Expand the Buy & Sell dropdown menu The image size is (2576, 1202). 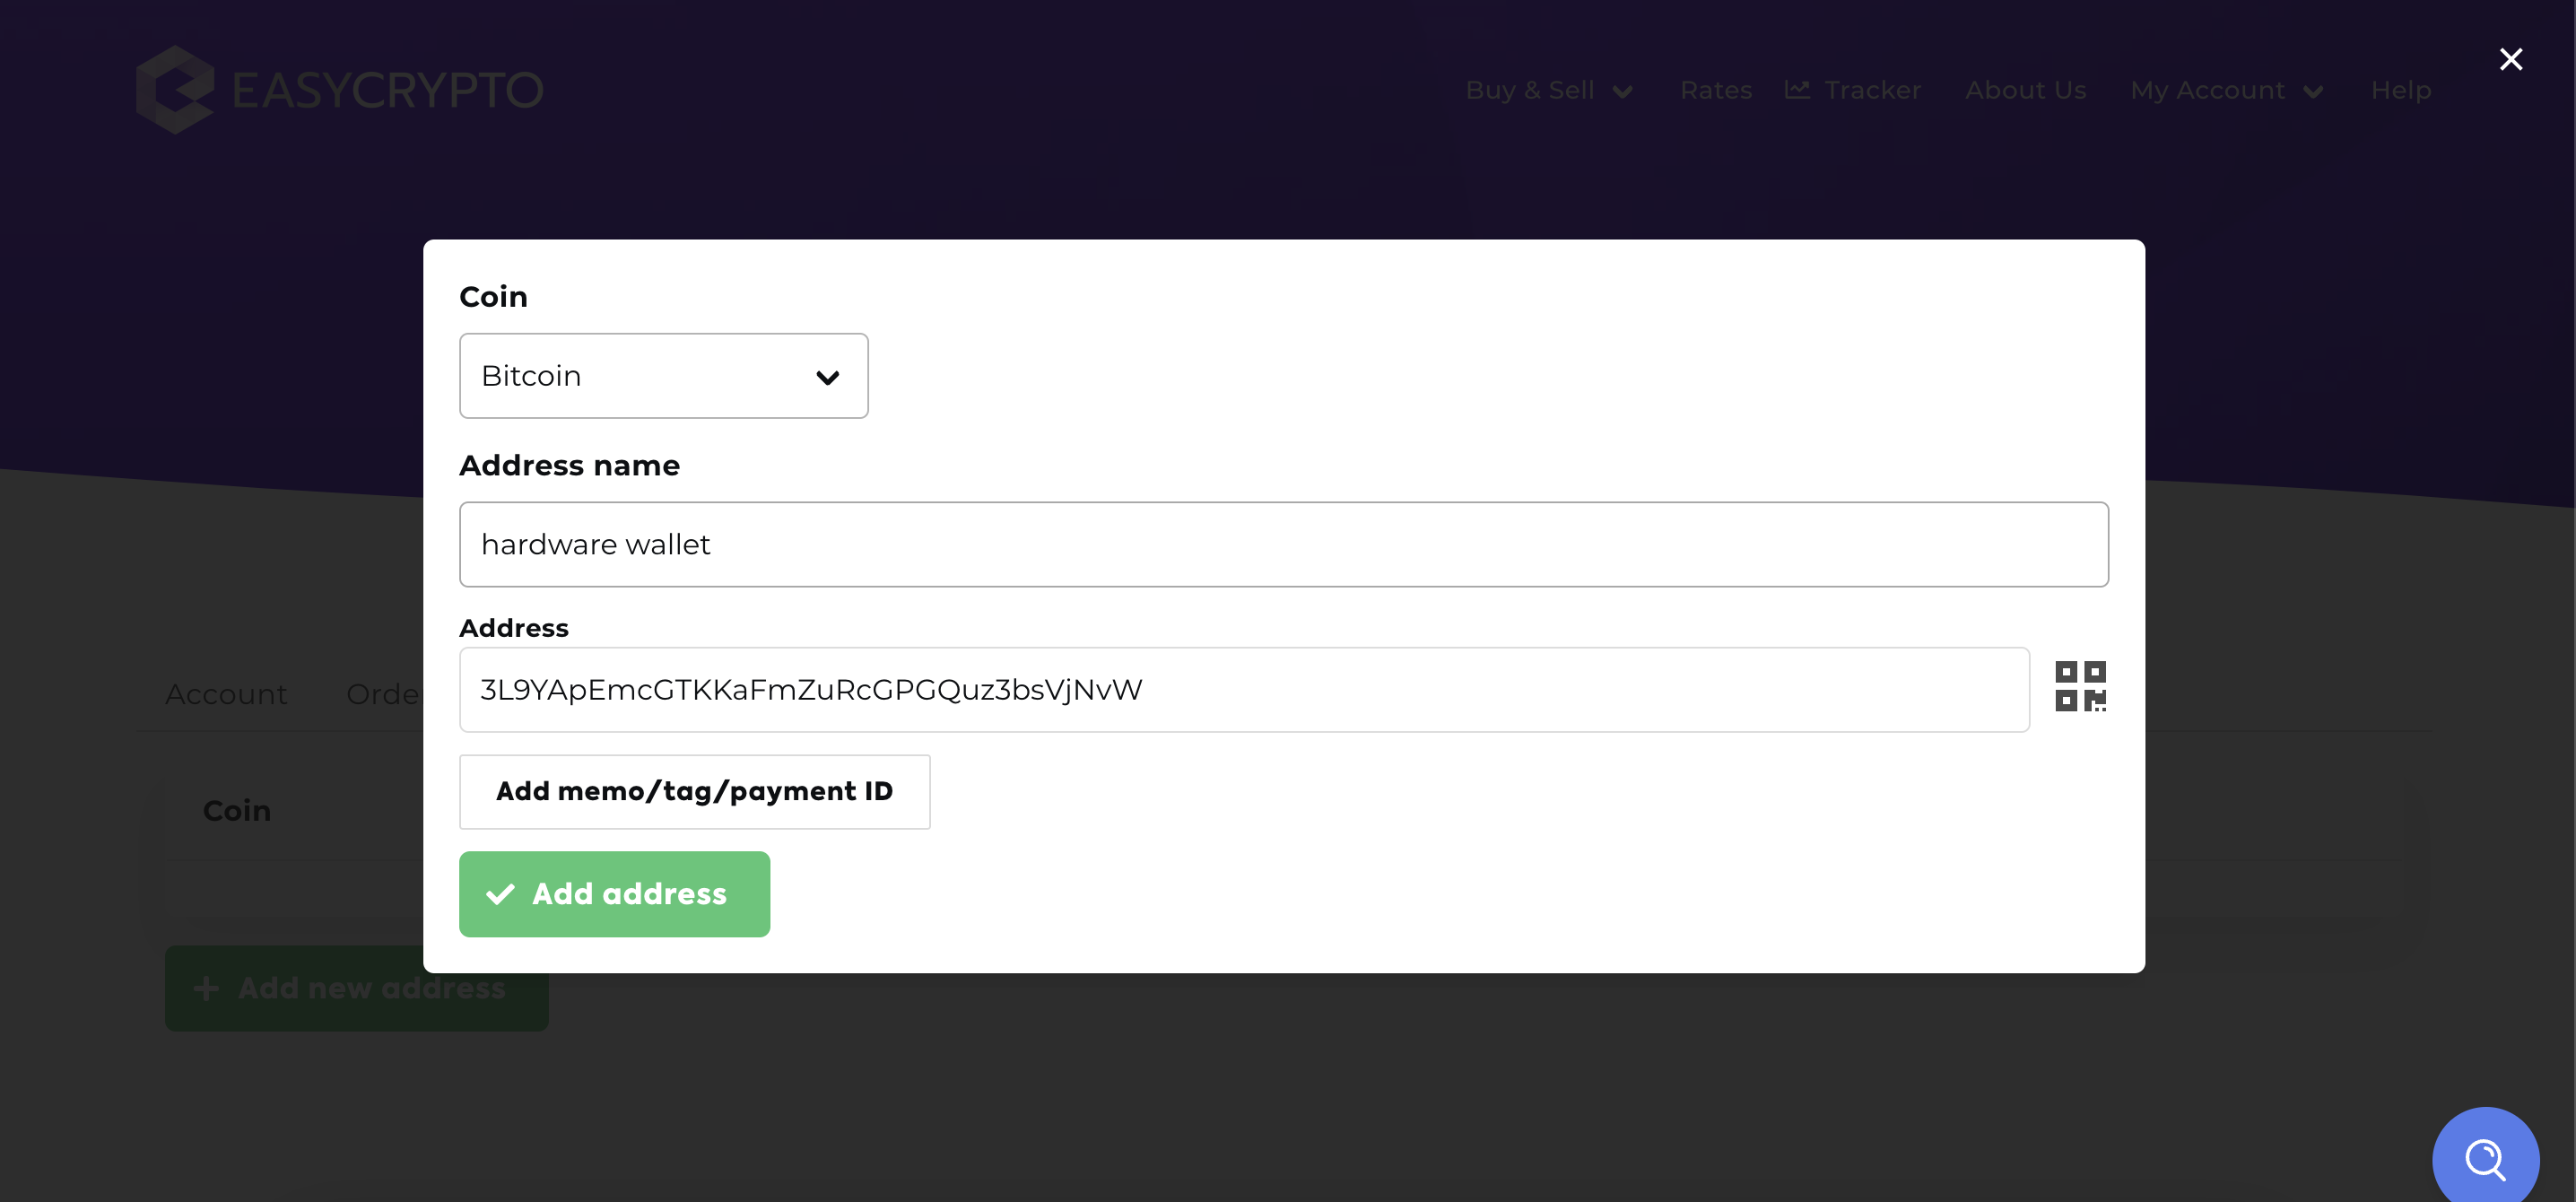click(x=1547, y=89)
